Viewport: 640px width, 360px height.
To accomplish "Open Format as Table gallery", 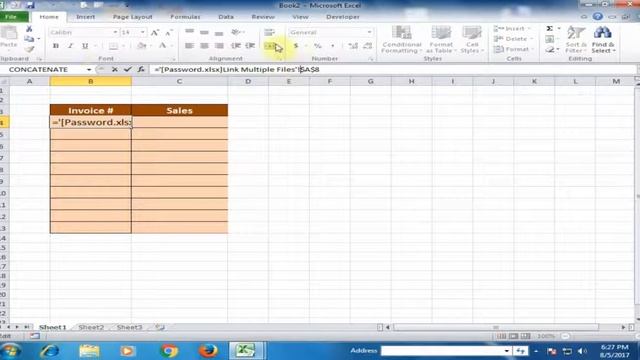I will point(441,40).
